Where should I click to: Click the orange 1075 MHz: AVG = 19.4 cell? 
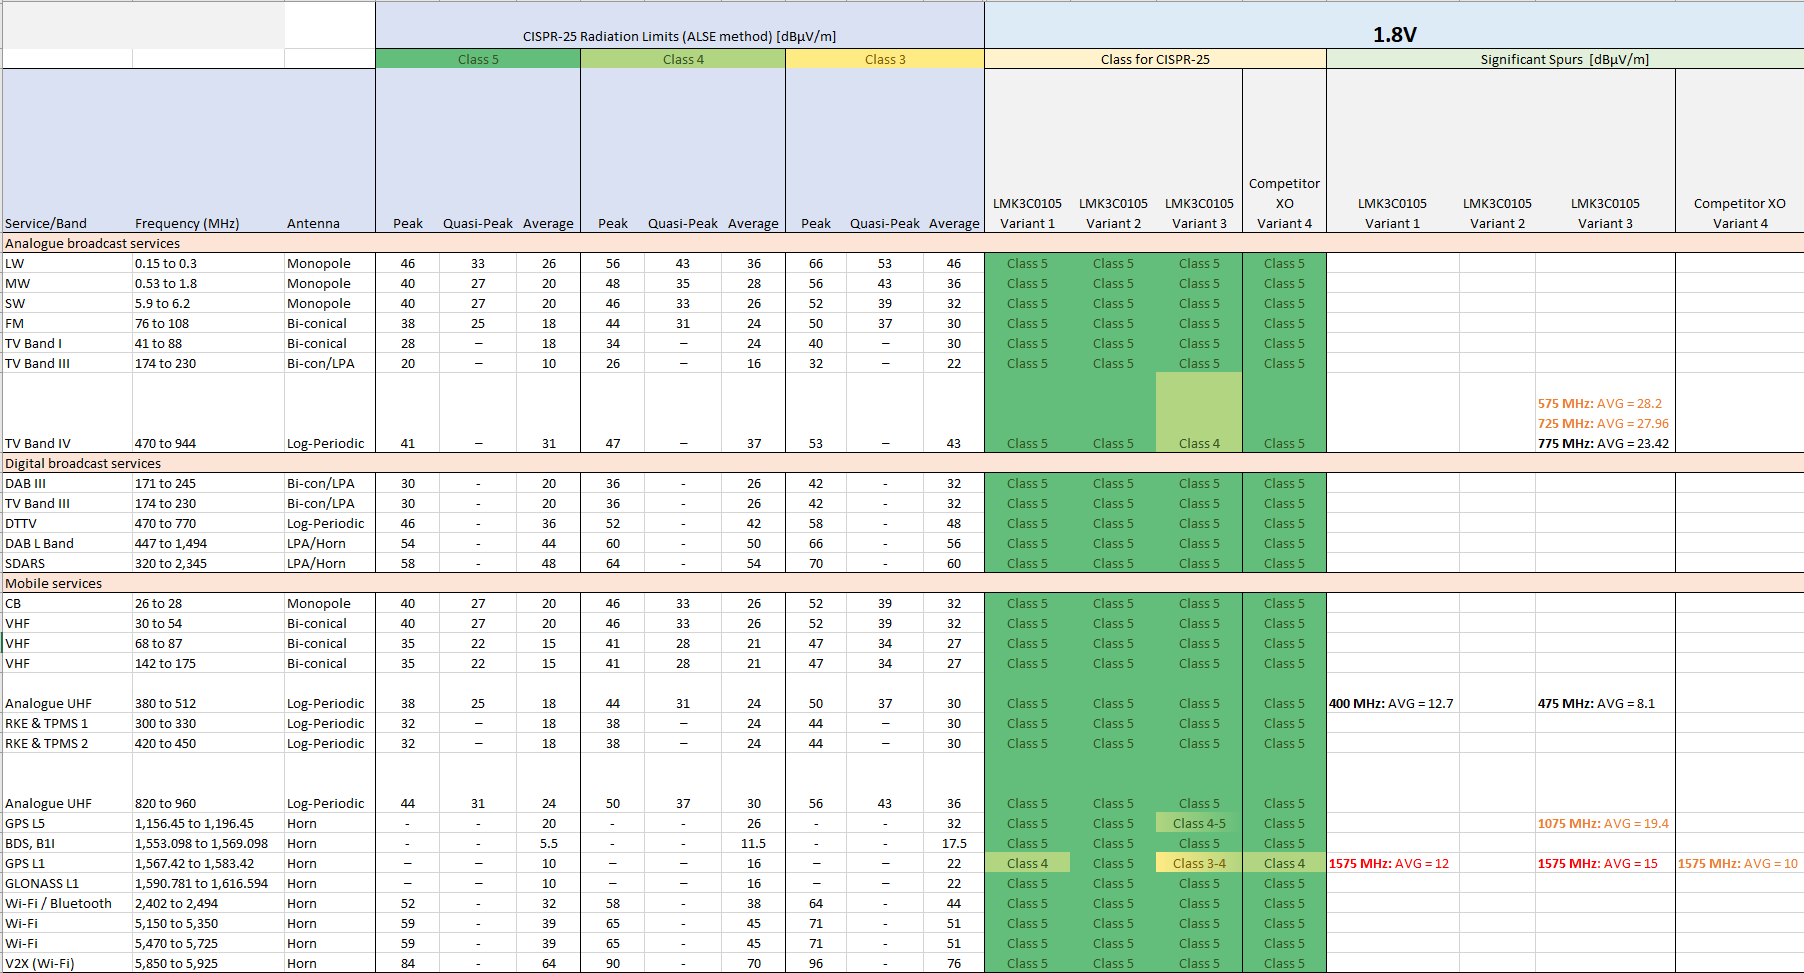pos(1603,823)
